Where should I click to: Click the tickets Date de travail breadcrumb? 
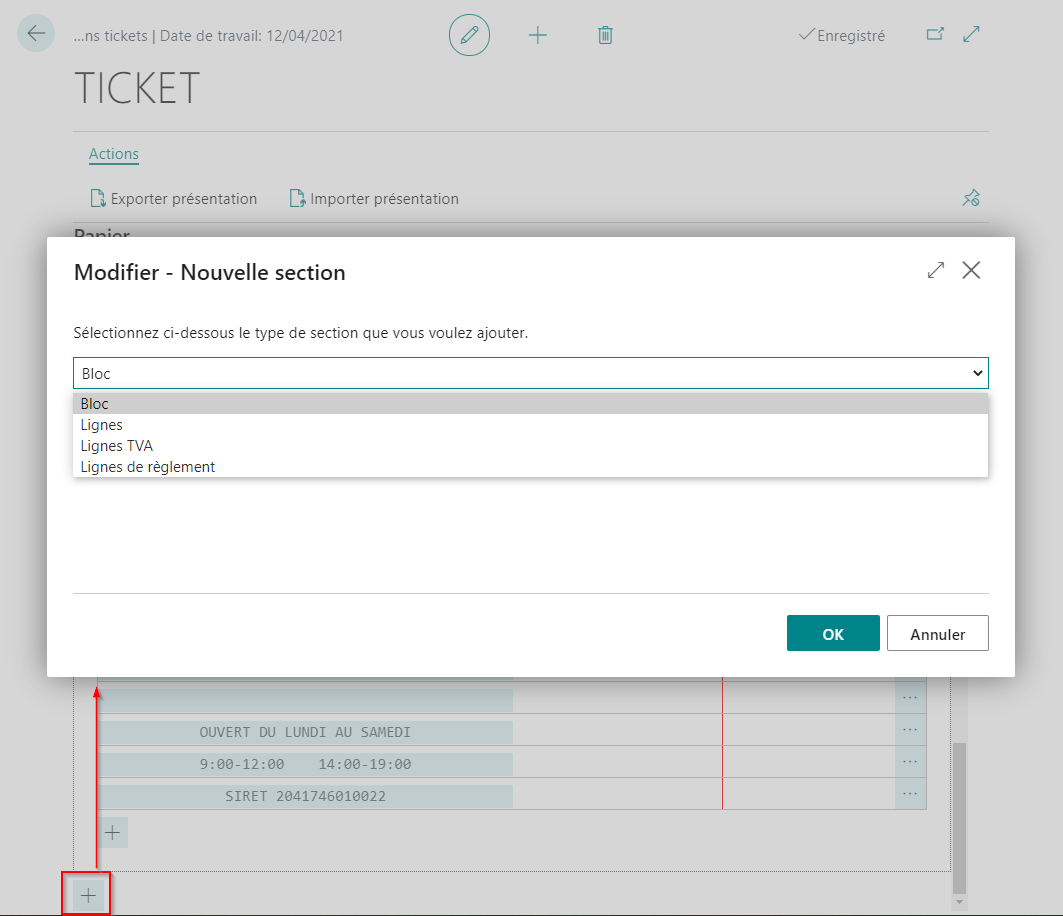coord(209,36)
